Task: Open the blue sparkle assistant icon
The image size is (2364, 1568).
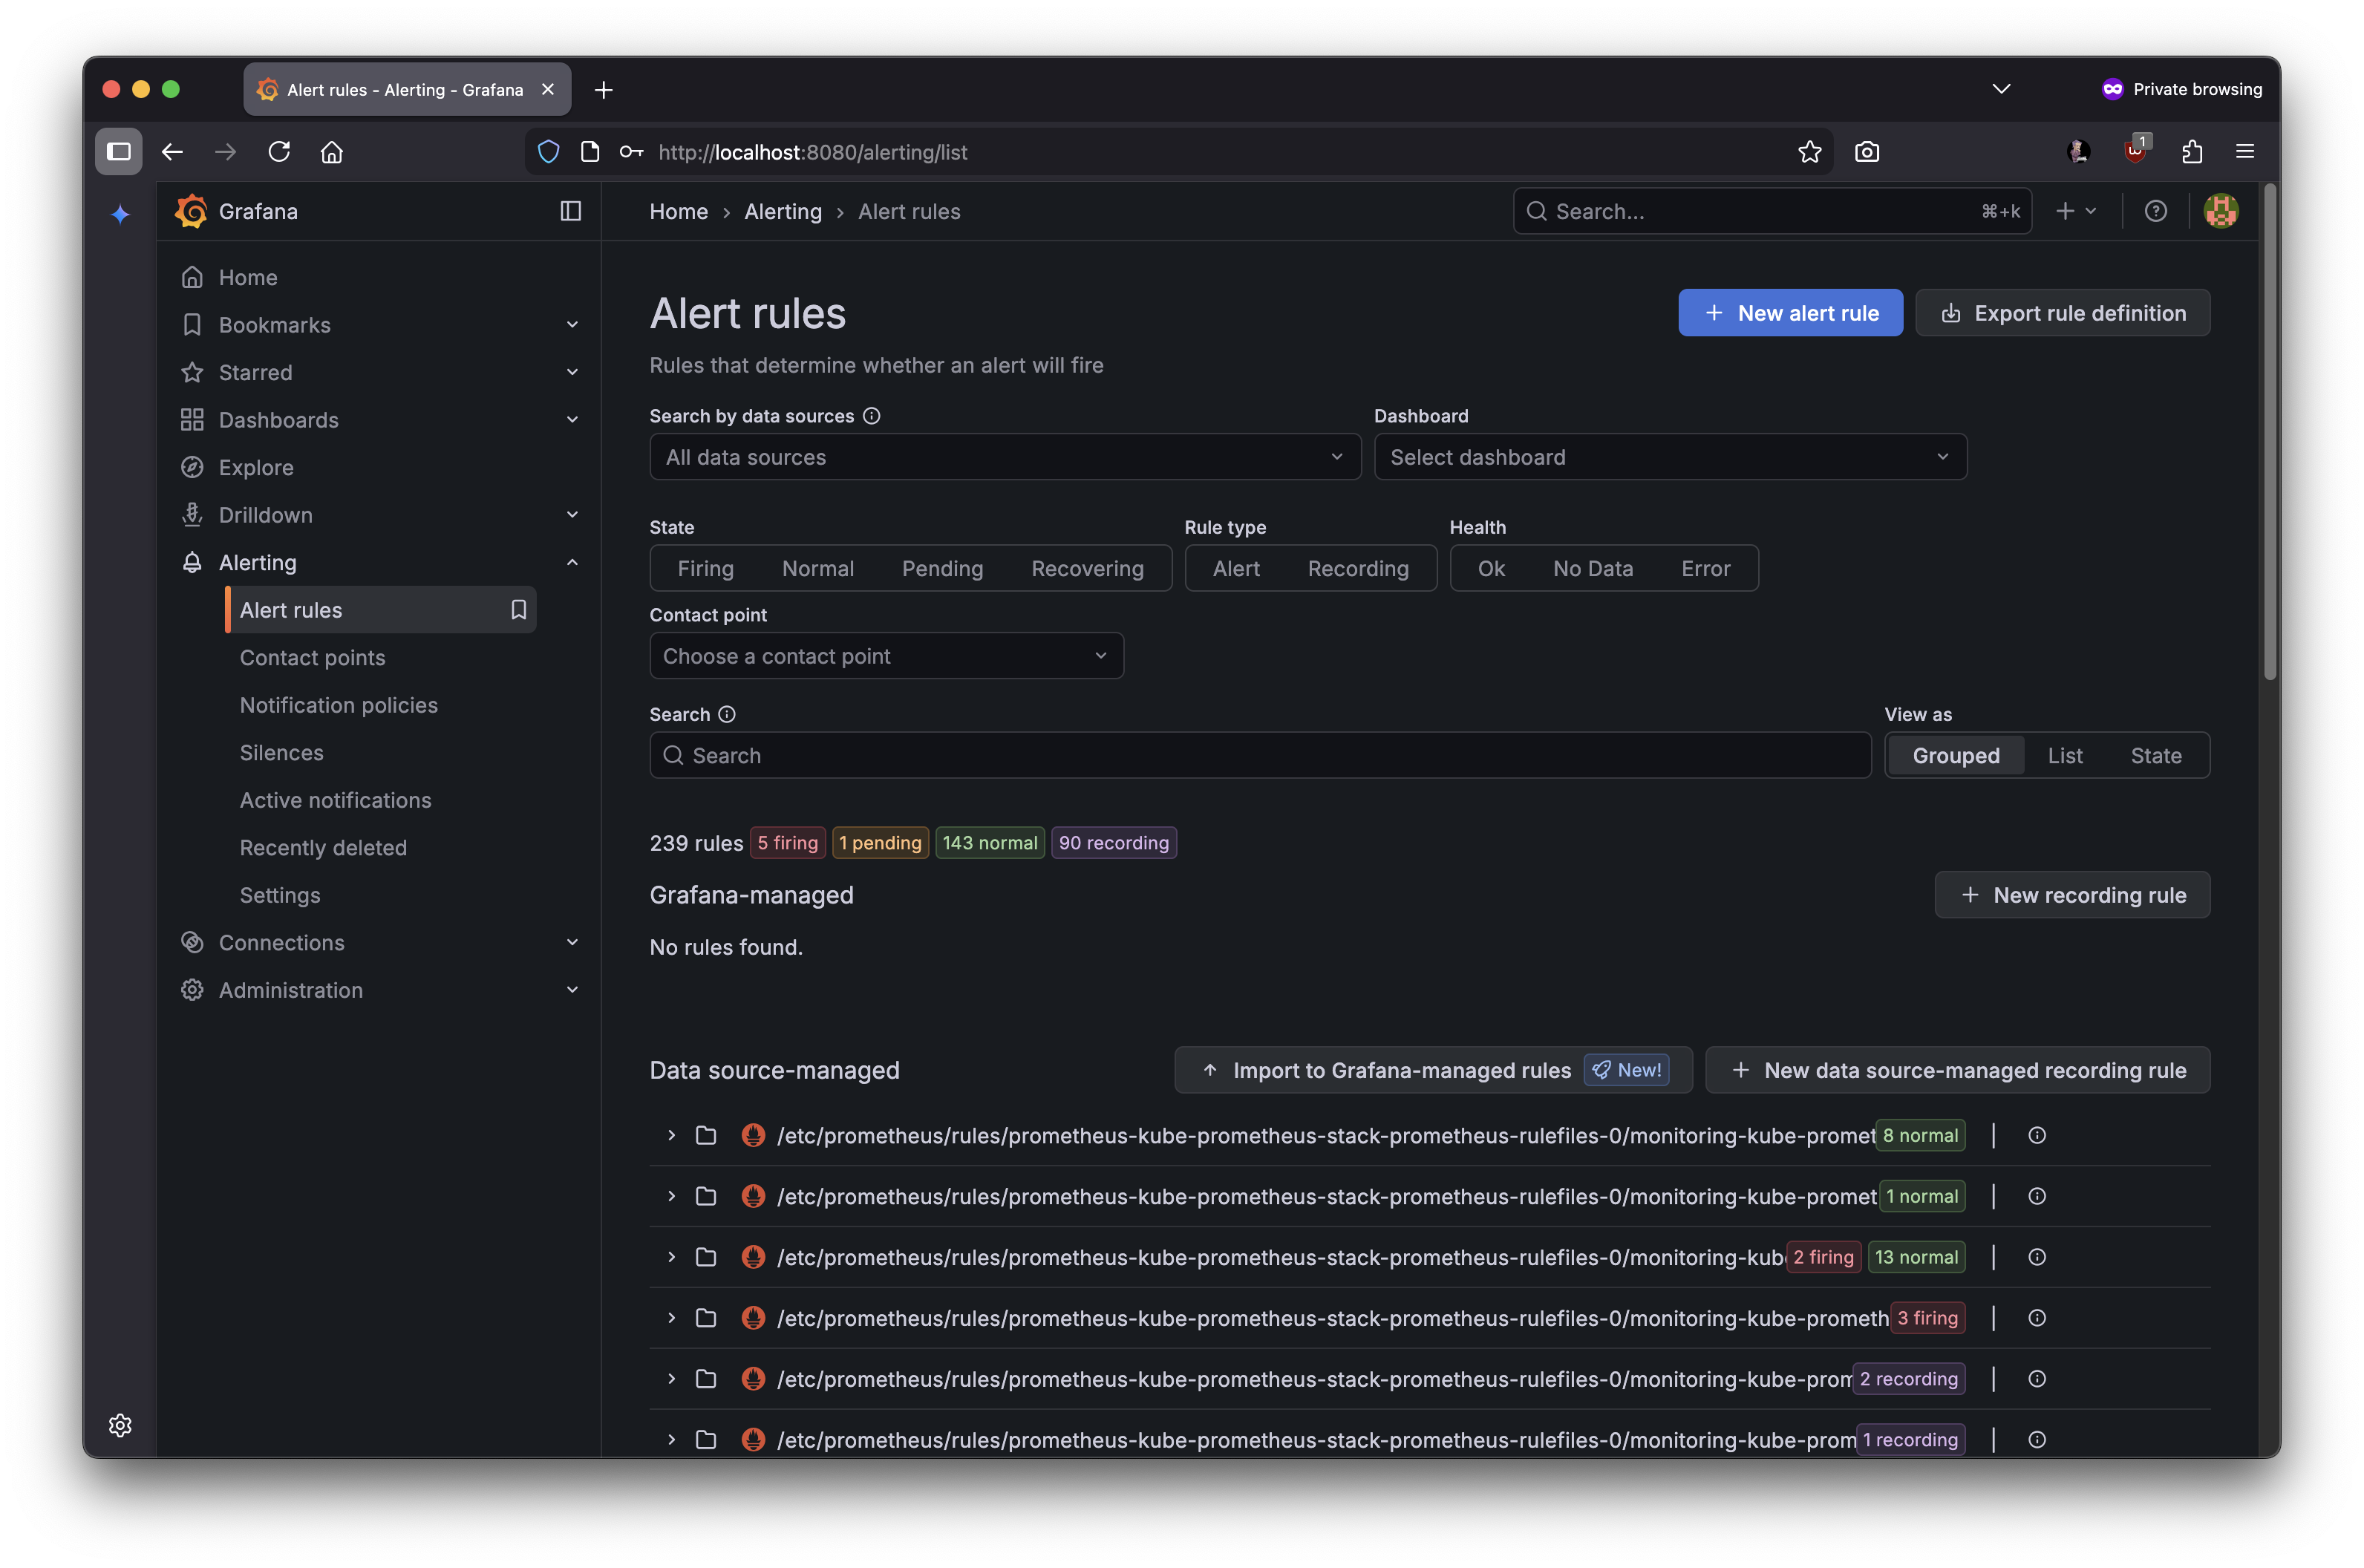Action: tap(120, 214)
